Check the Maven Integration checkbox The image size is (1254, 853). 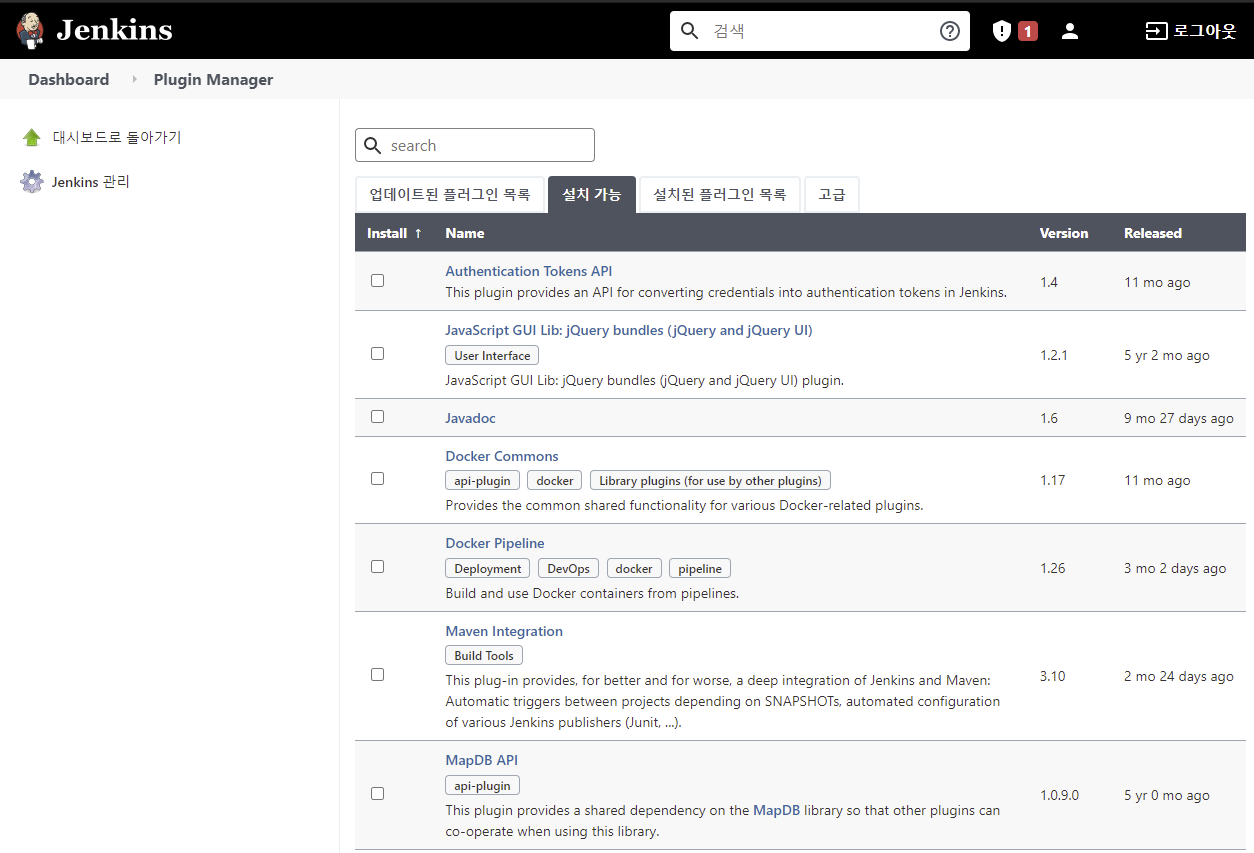pyautogui.click(x=377, y=675)
